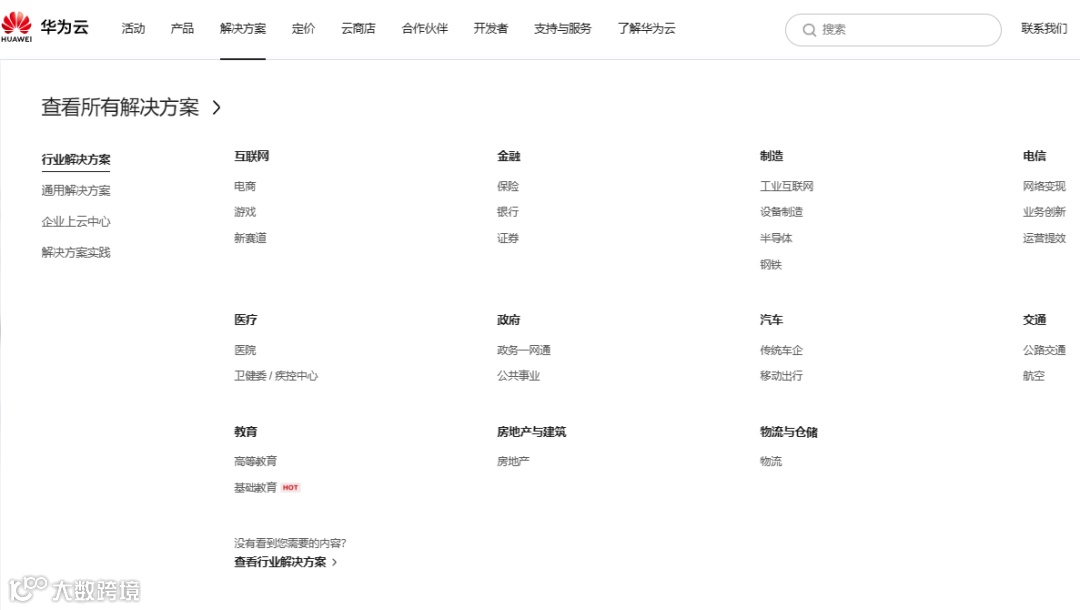This screenshot has height=610, width=1080.
Task: Click the Huawei Cloud logo
Action: (x=45, y=28)
